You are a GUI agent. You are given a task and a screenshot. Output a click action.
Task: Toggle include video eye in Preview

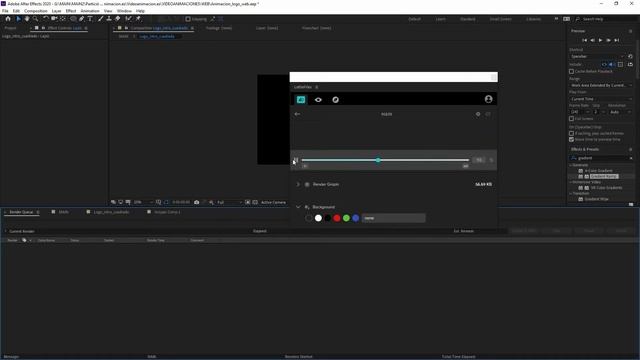click(x=604, y=64)
